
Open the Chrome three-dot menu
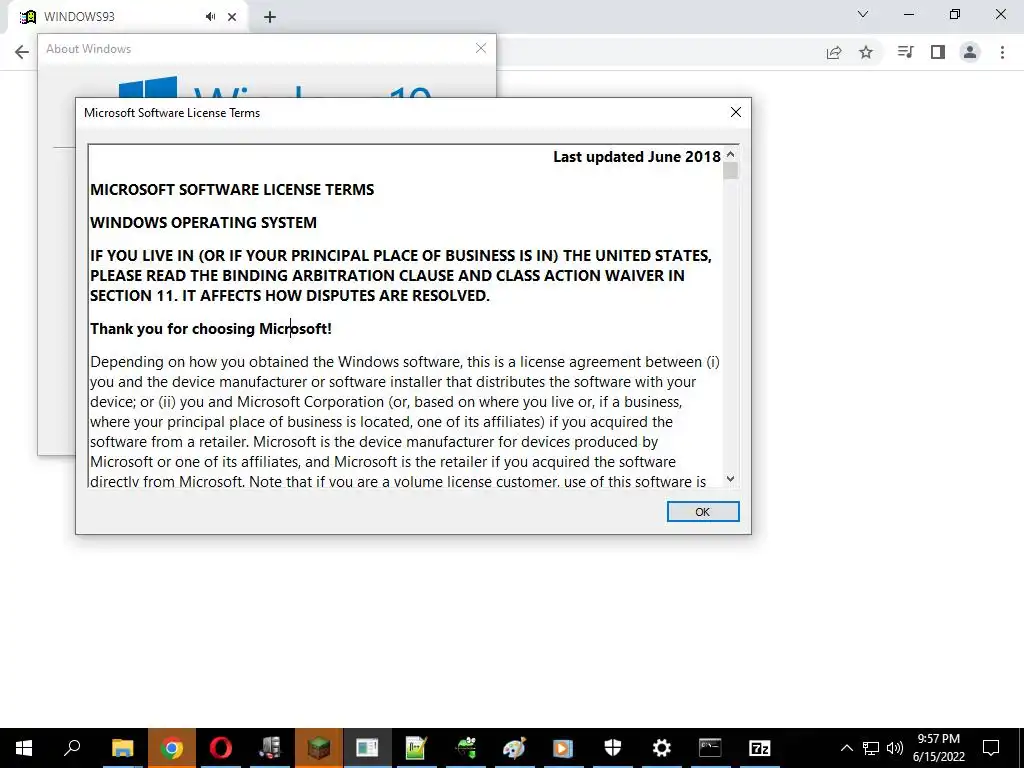pos(1002,52)
